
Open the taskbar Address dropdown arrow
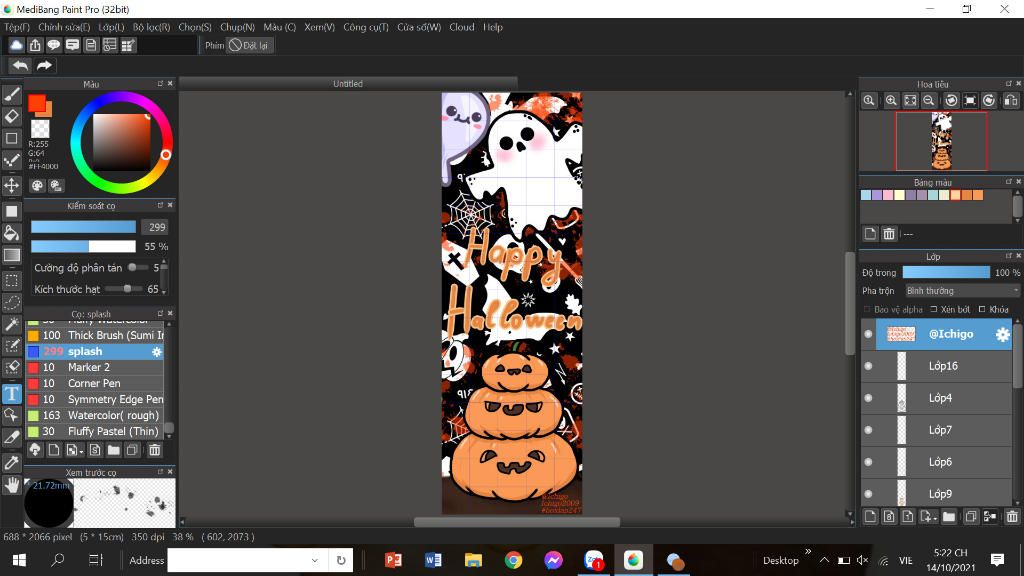click(314, 560)
